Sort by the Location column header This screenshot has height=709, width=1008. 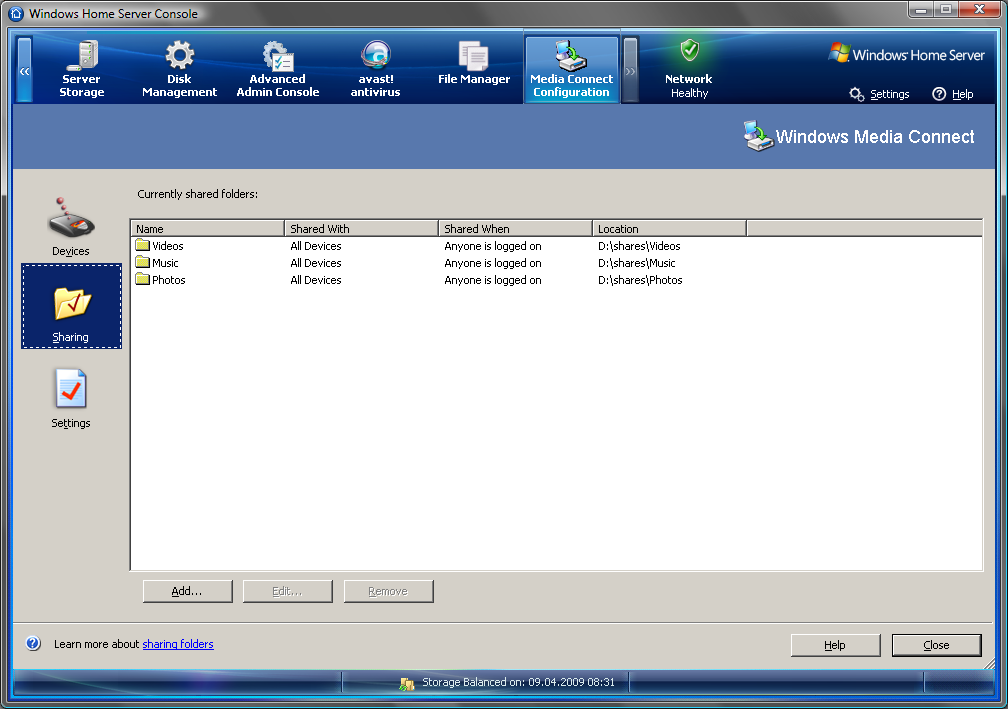[x=669, y=228]
